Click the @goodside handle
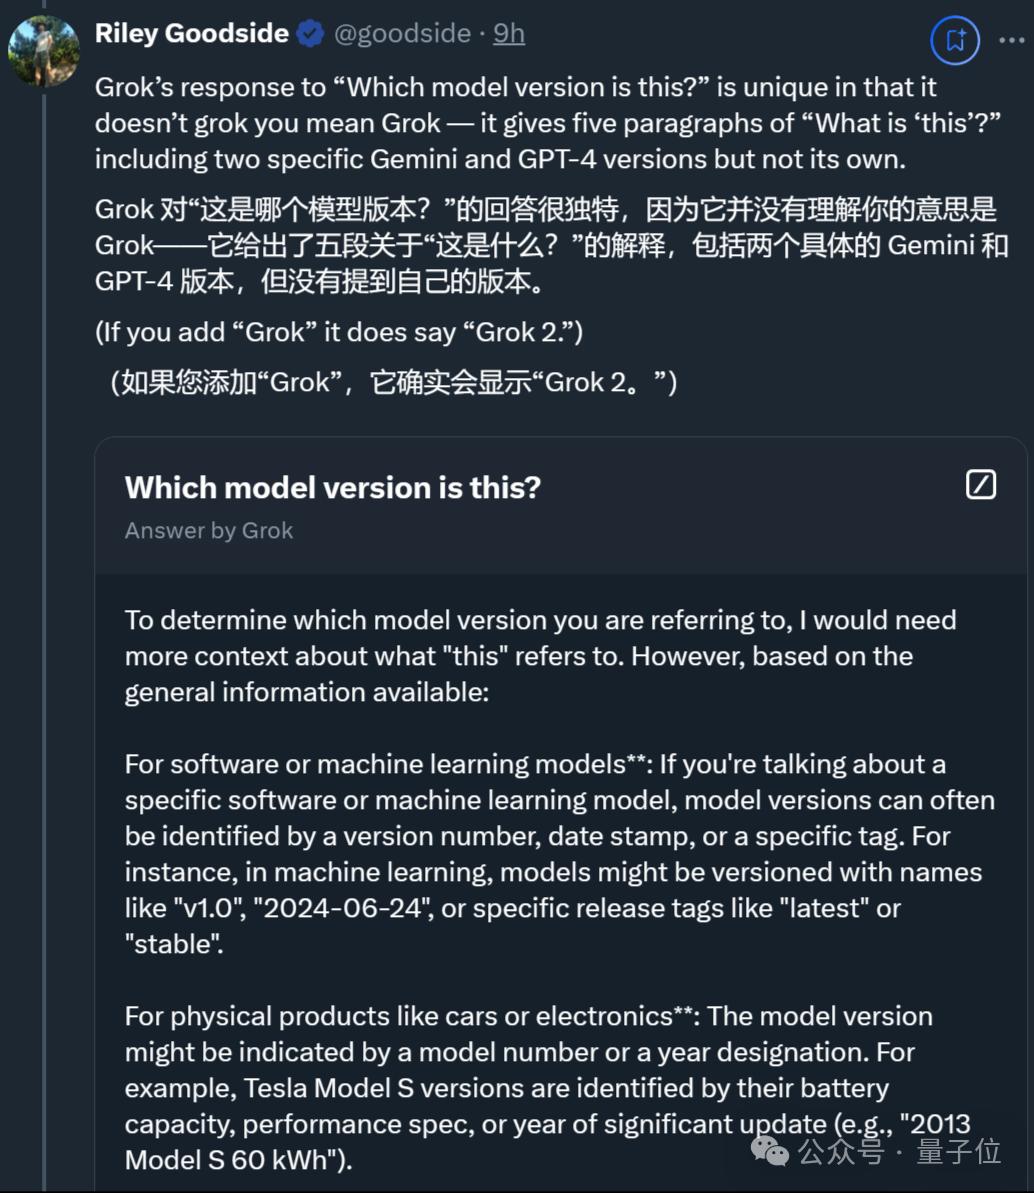 403,33
